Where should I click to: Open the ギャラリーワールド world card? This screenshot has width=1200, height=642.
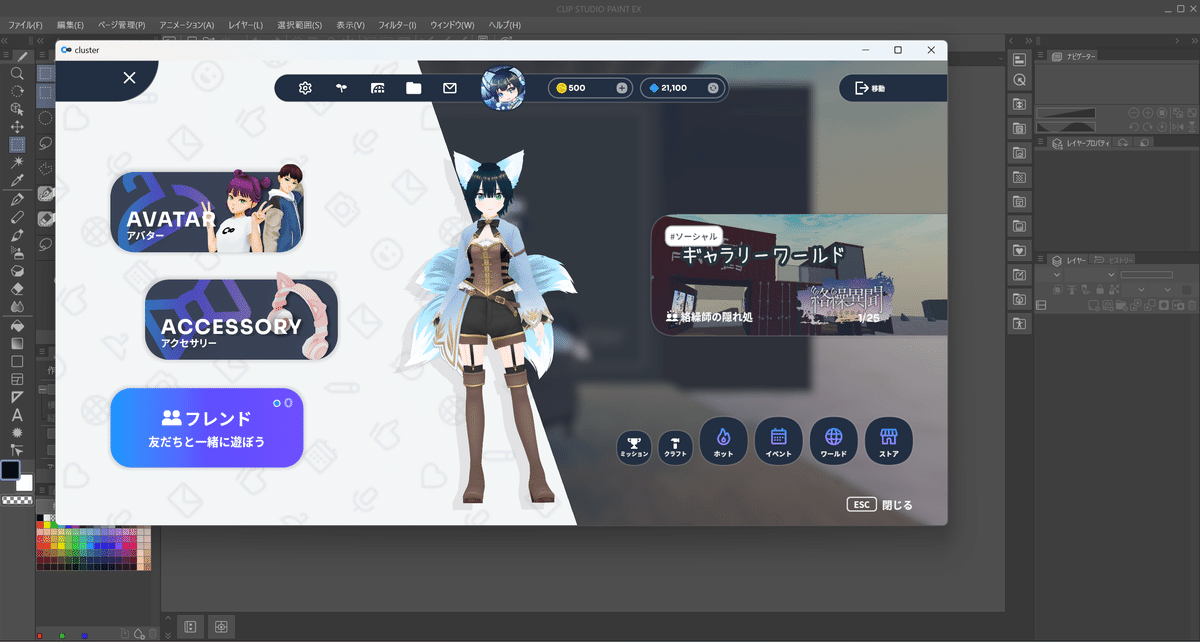[x=800, y=275]
